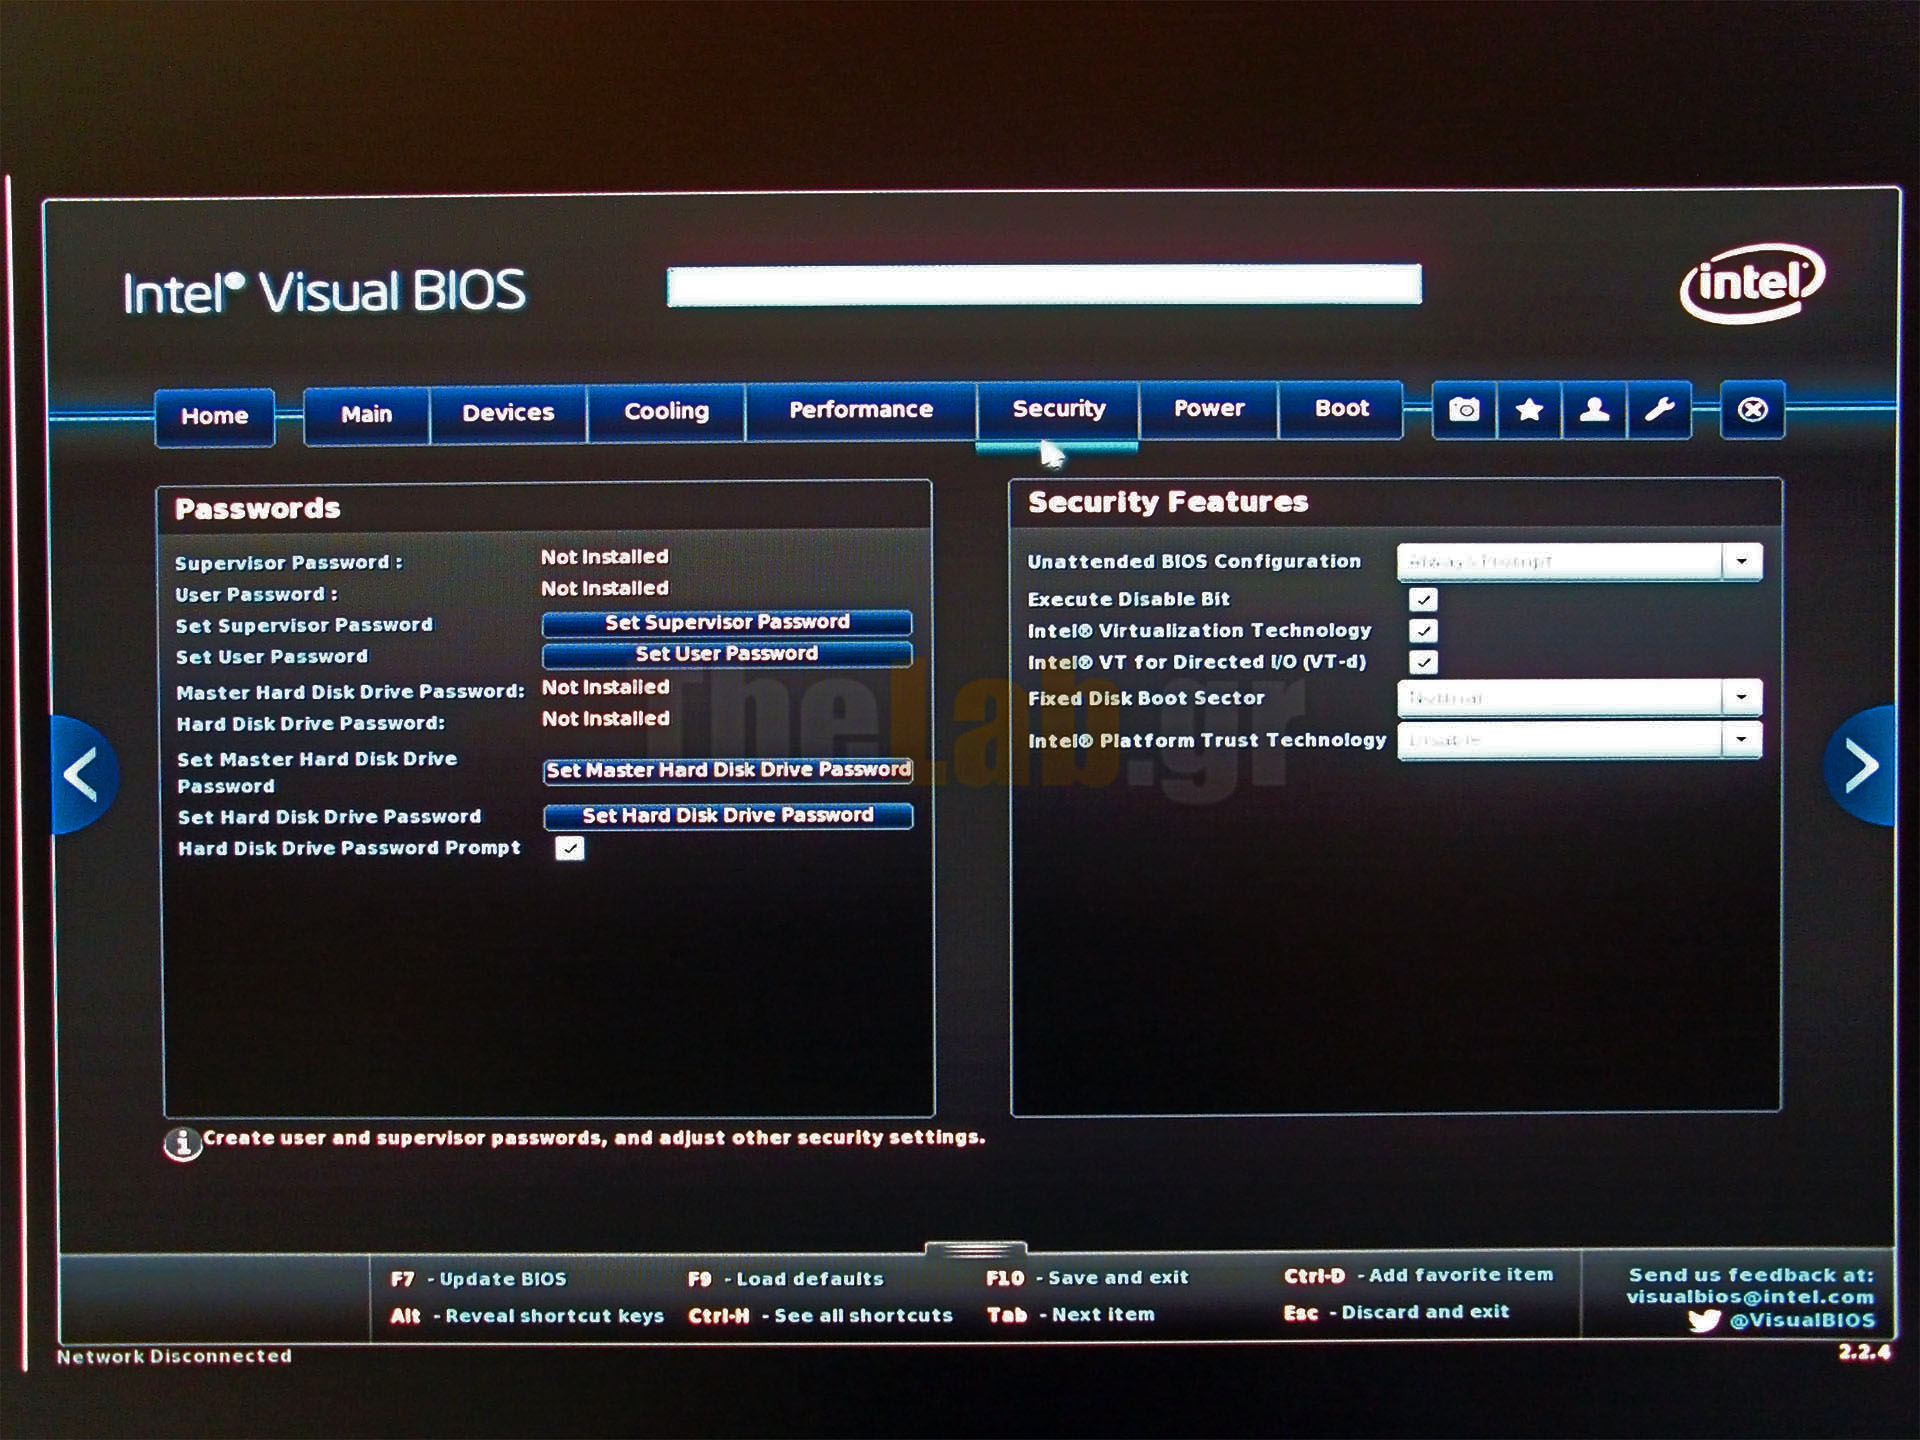1920x1440 pixels.
Task: Uncheck Hard Disk Drive Password Prompt
Action: click(570, 849)
